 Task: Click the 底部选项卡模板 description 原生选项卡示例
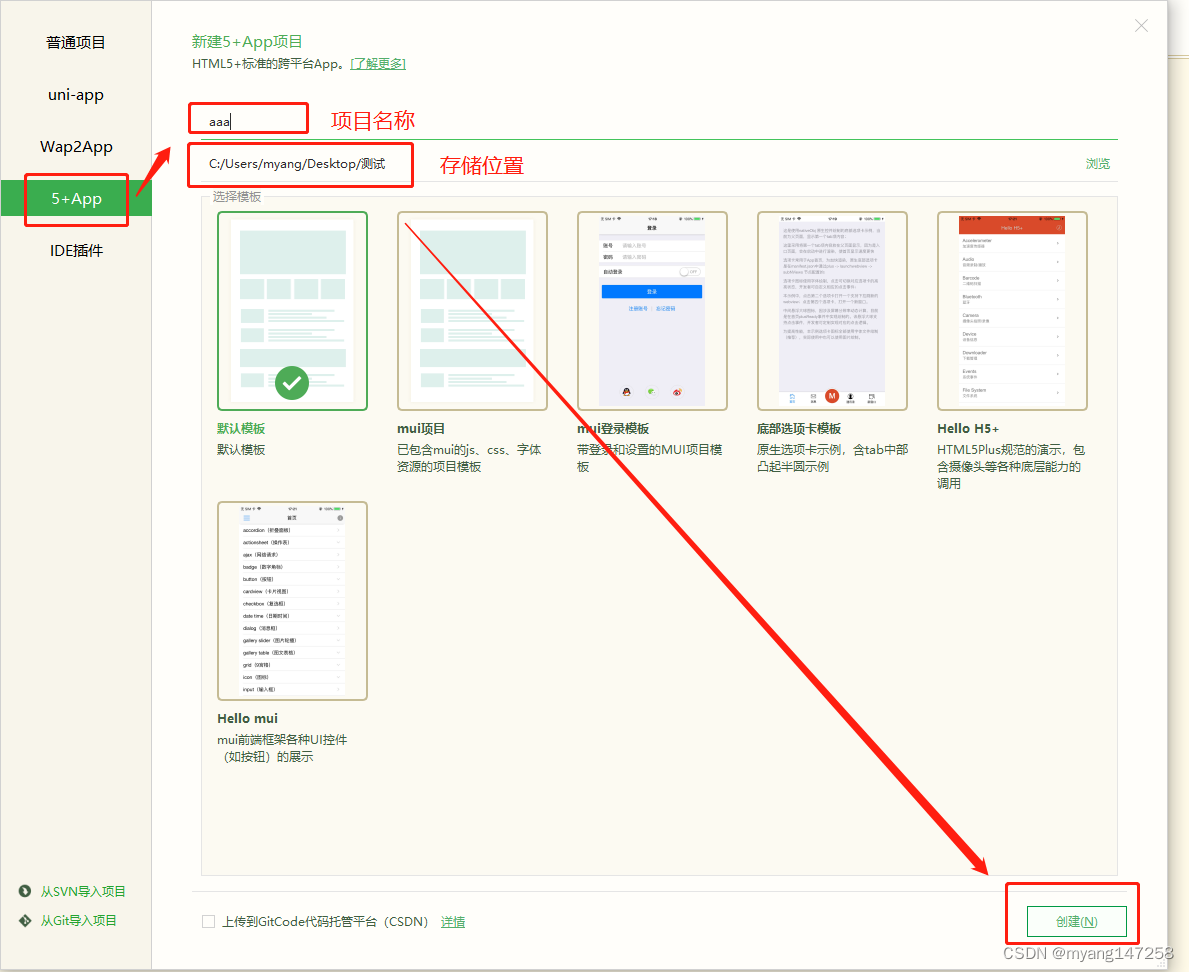pyautogui.click(x=832, y=458)
